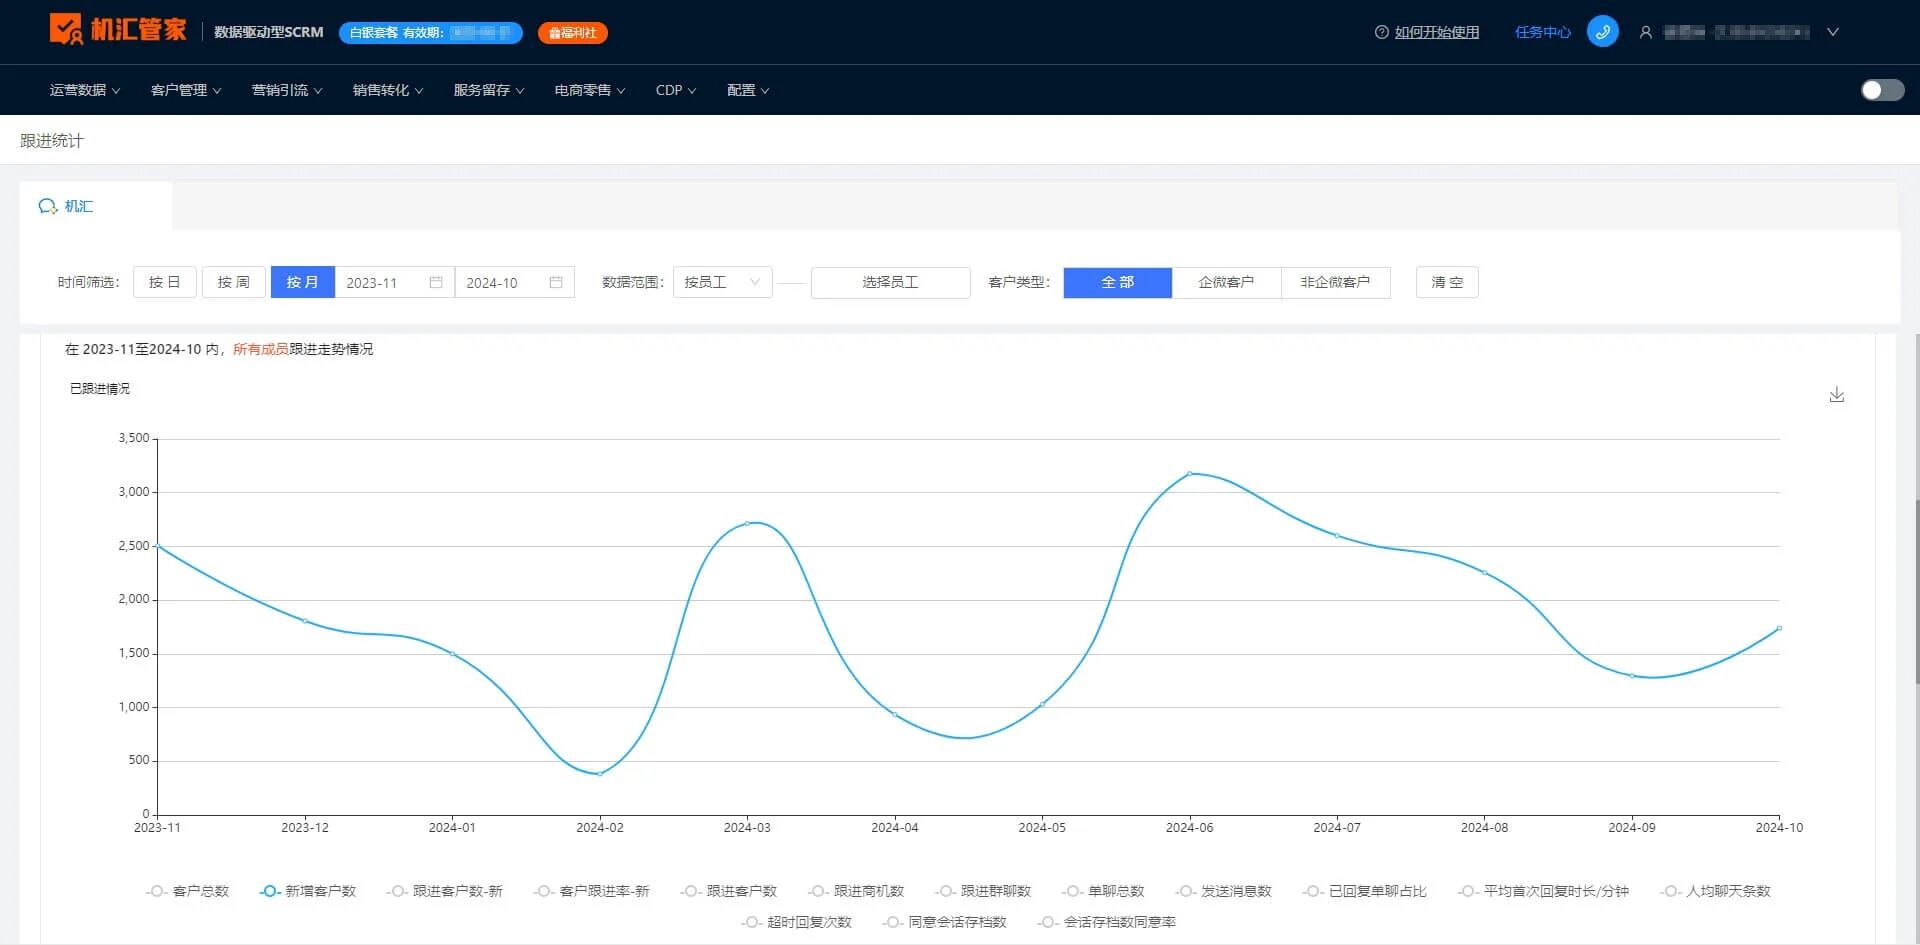Expand 服务留存 menu
The height and width of the screenshot is (945, 1920).
(489, 90)
